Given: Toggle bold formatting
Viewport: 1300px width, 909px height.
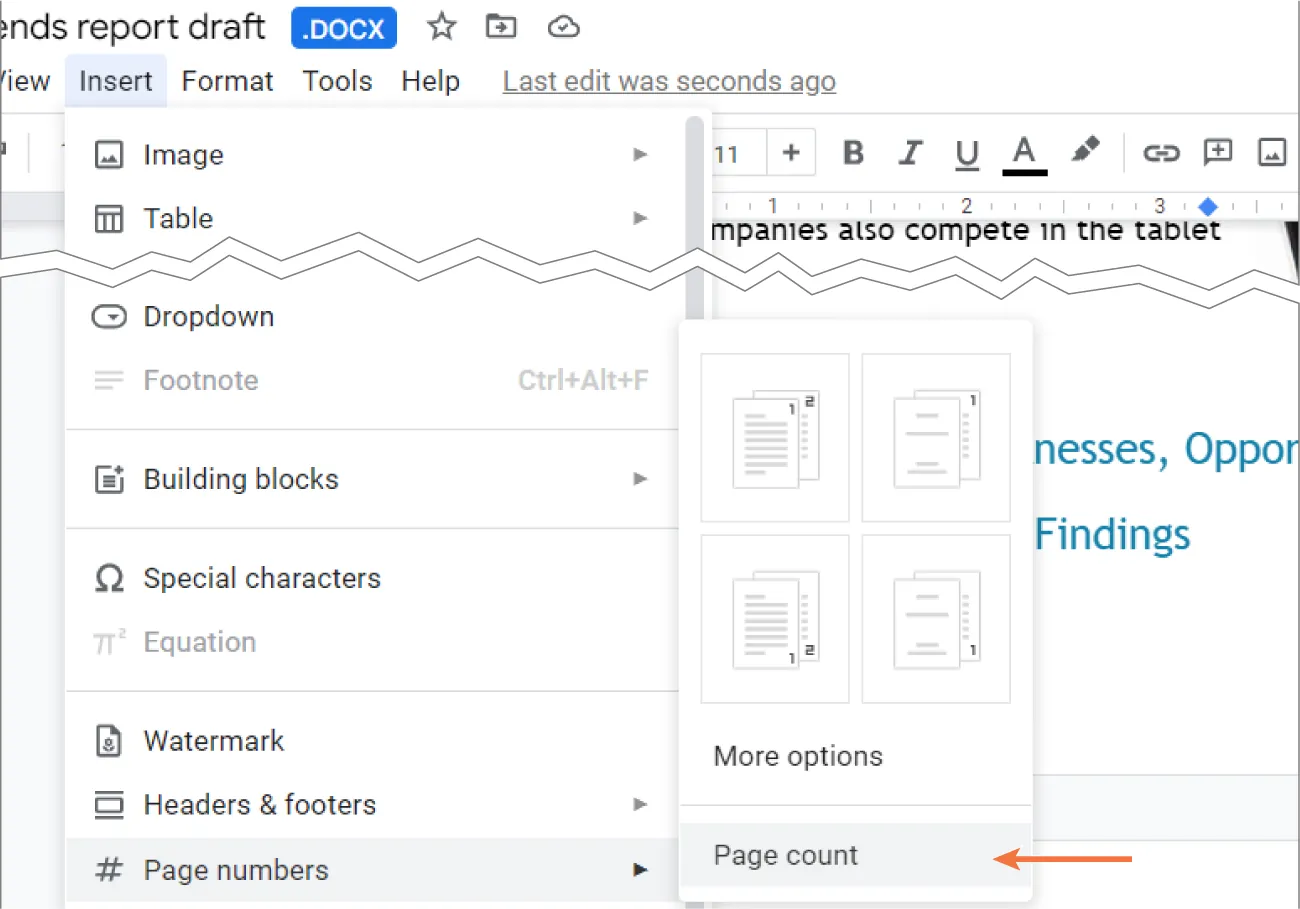Looking at the screenshot, I should pyautogui.click(x=852, y=152).
